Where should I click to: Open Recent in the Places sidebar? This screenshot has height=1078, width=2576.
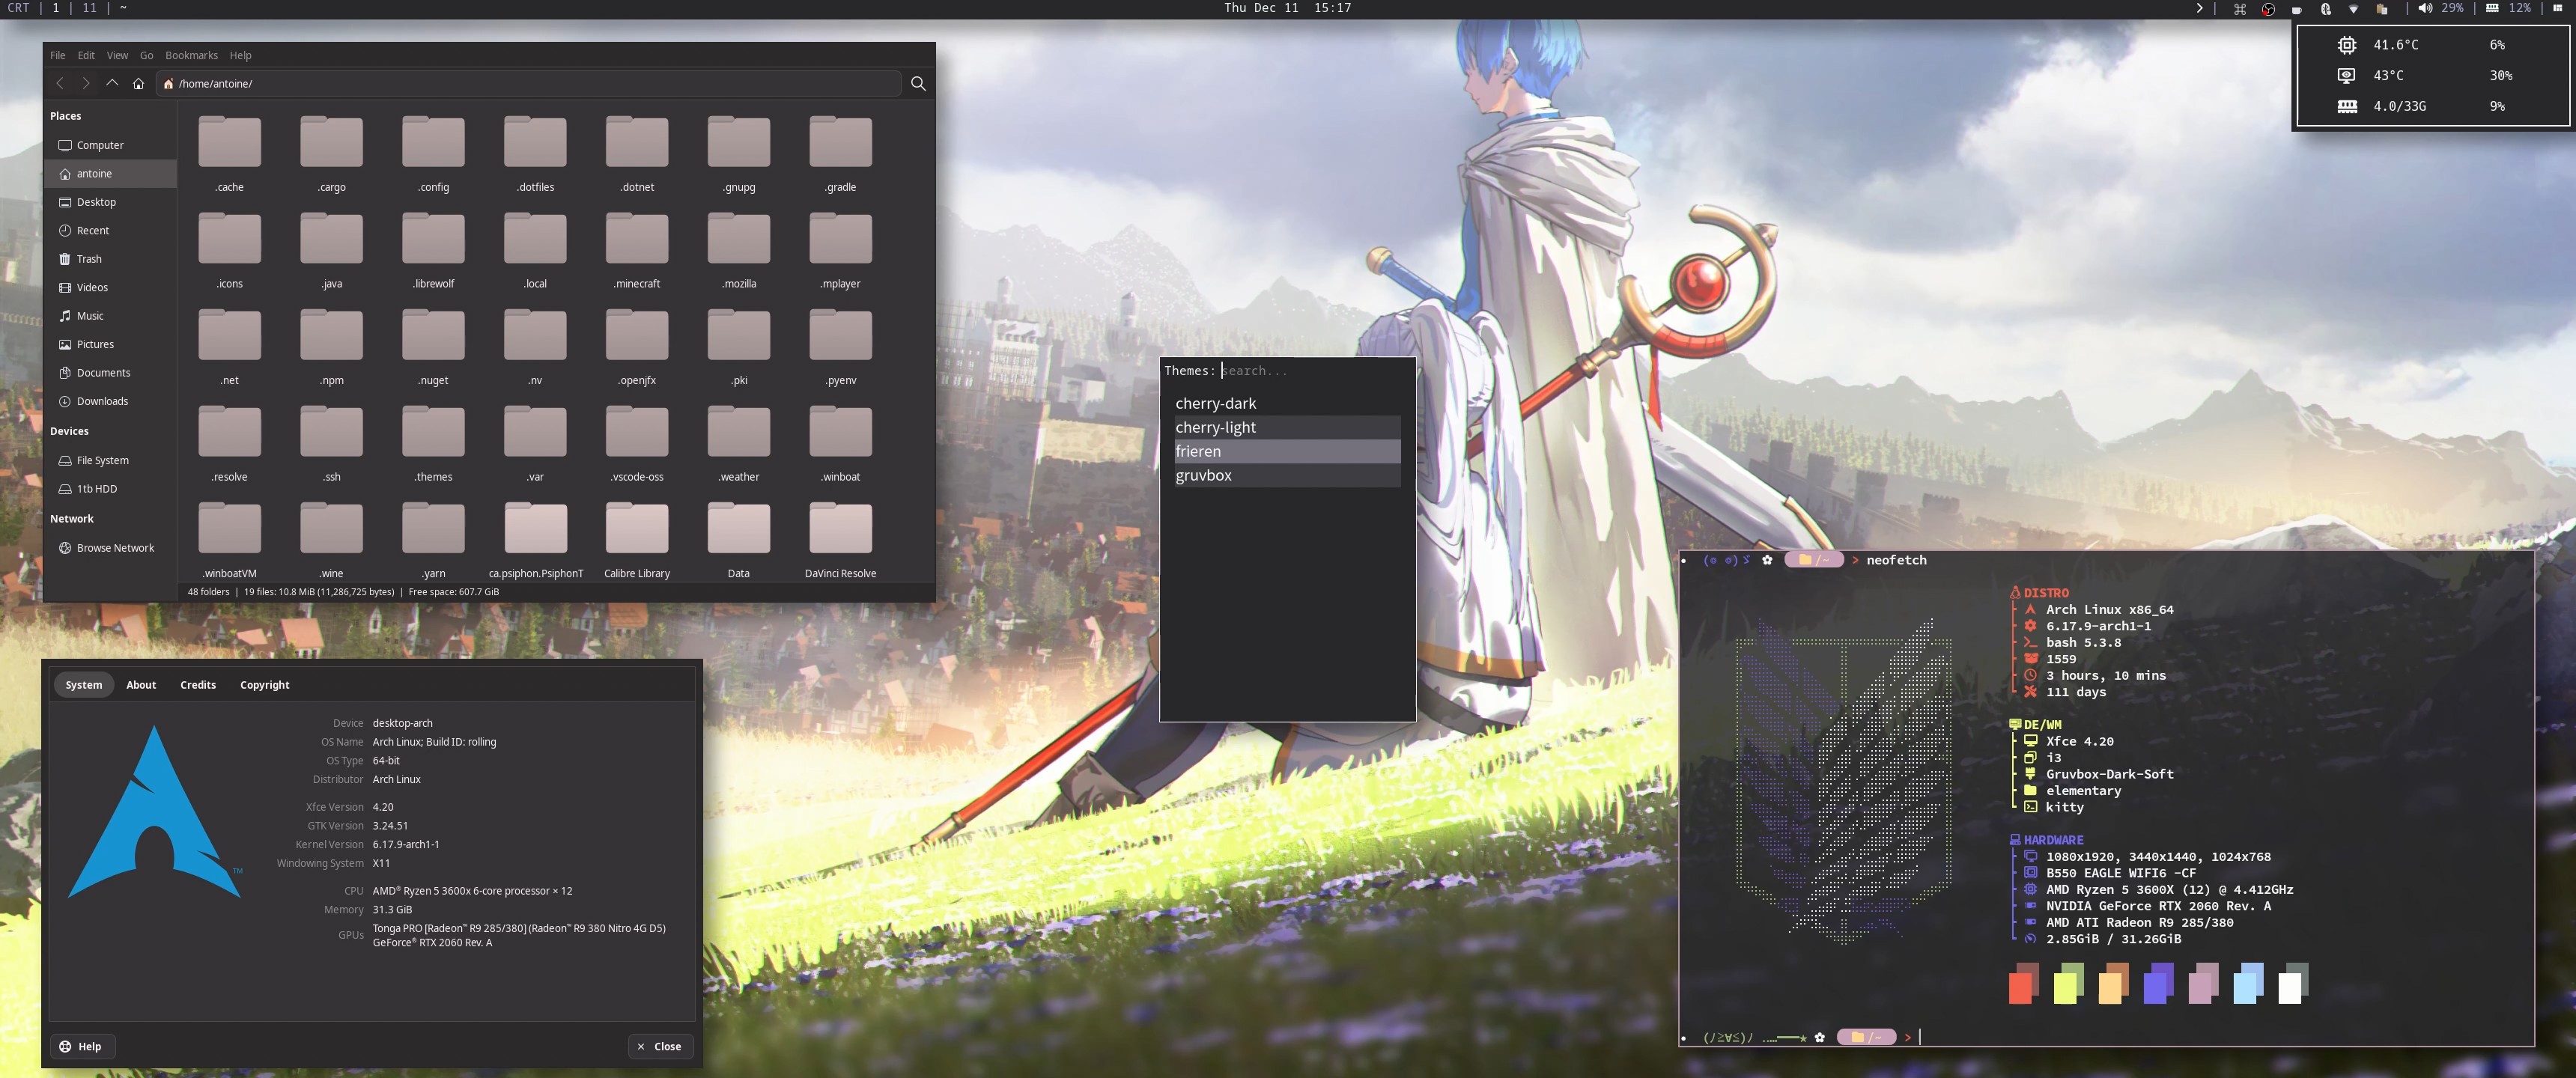point(110,231)
